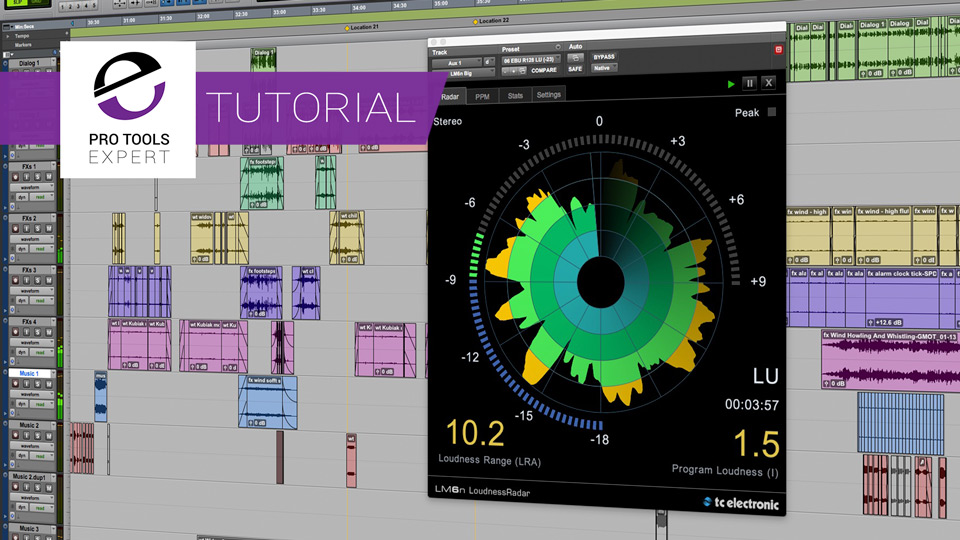Recall zoom preset 5 in the top toolbar
Viewport: 960px width, 540px height.
tap(94, 6)
